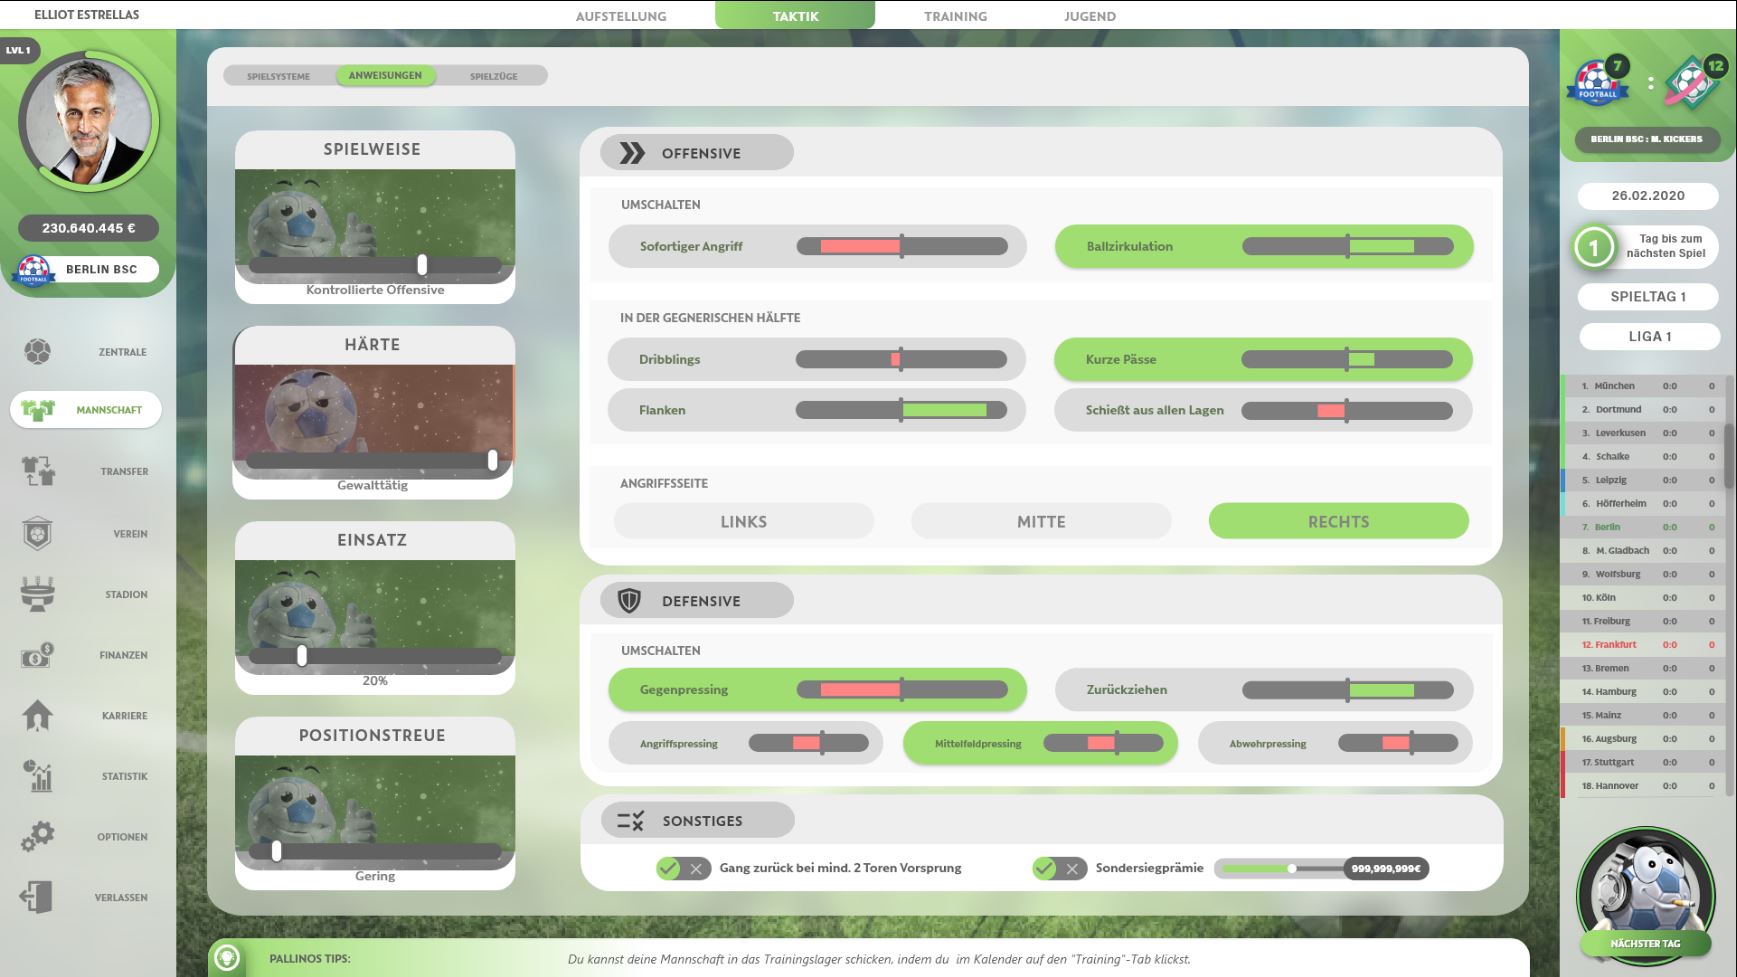
Task: Open Optionen using the gears icon
Action: tap(37, 837)
